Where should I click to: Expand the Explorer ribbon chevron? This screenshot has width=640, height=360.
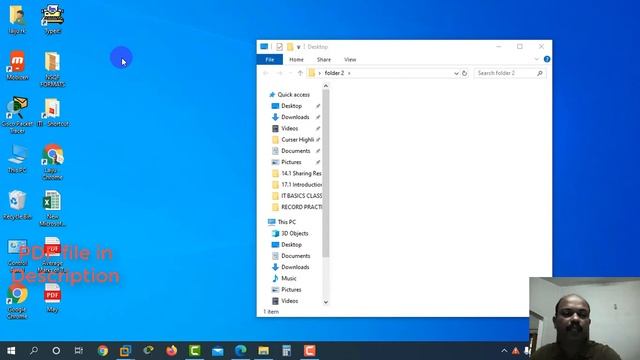pyautogui.click(x=536, y=59)
